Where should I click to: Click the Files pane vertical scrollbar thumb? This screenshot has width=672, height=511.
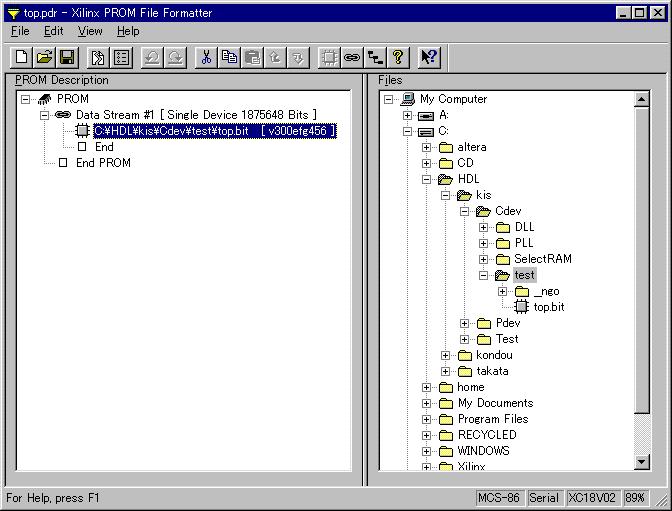coord(642,260)
